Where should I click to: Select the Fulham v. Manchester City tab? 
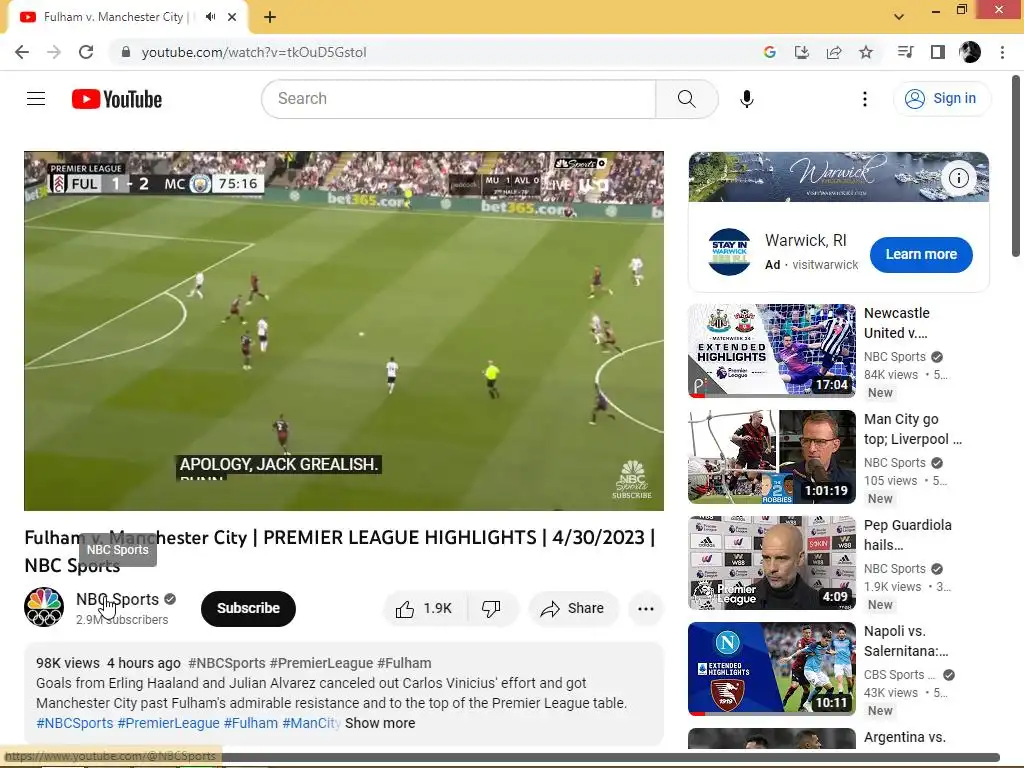[x=116, y=17]
